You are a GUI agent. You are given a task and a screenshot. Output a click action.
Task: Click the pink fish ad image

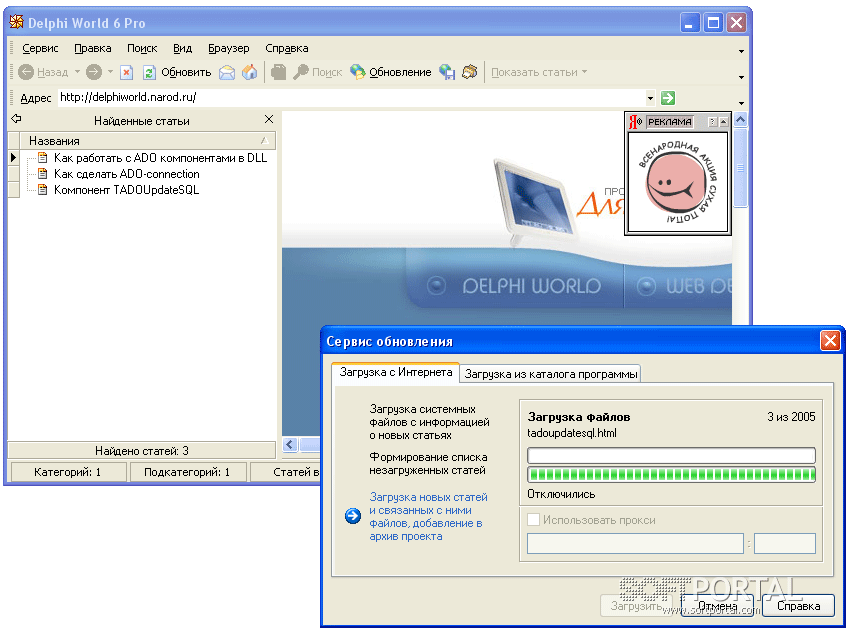(x=677, y=182)
